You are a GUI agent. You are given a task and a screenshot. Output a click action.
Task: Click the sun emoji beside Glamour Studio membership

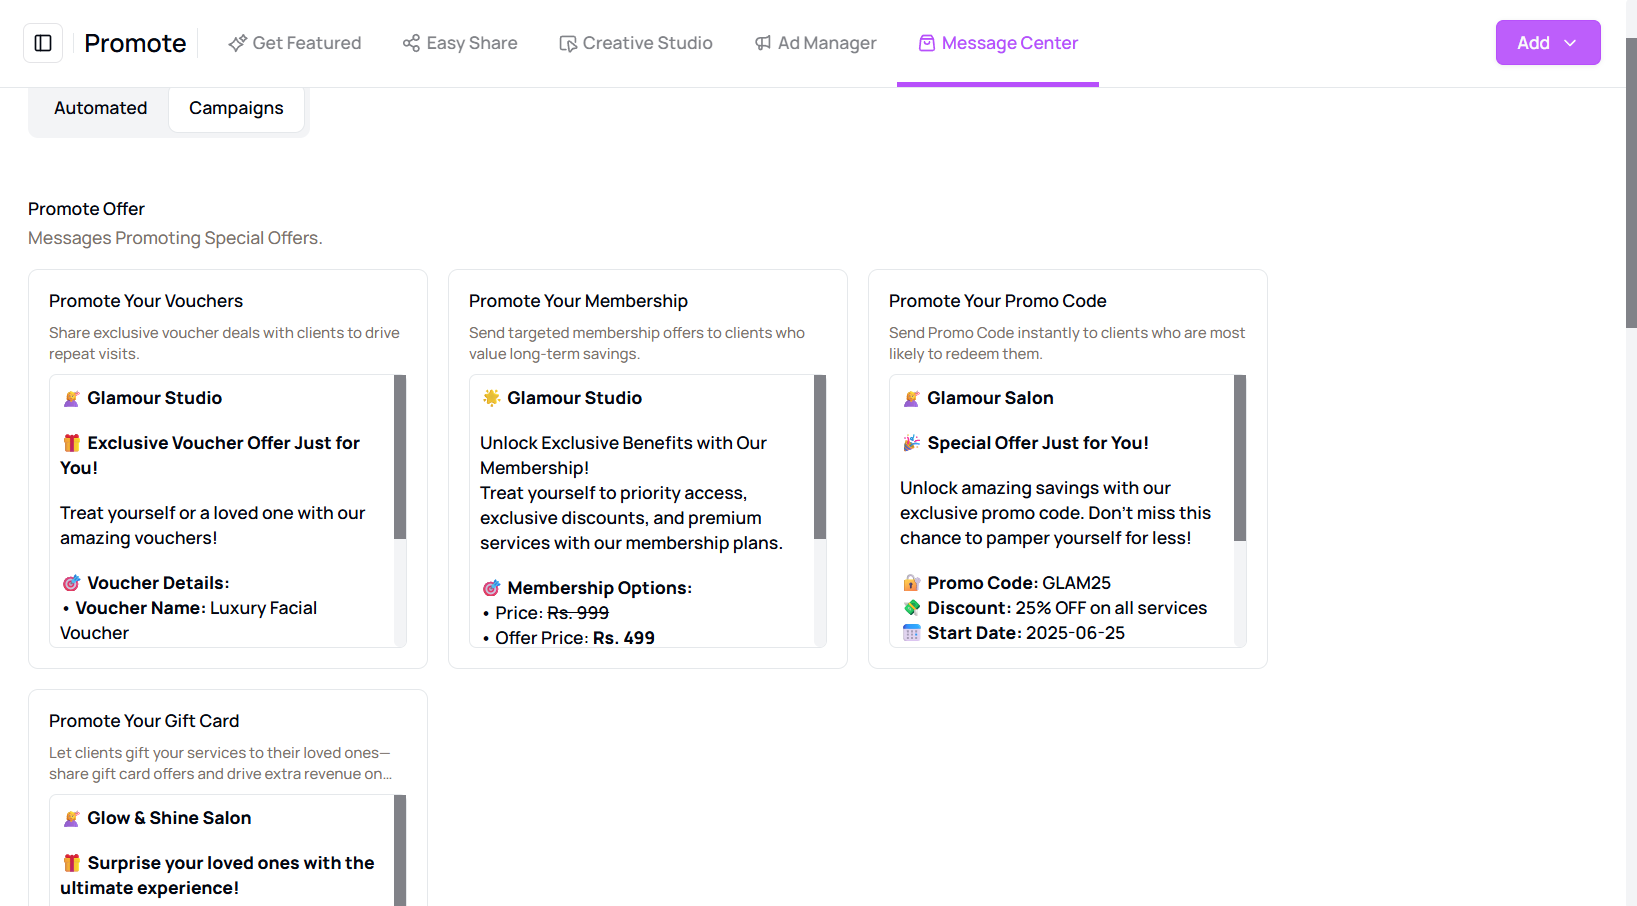(492, 398)
